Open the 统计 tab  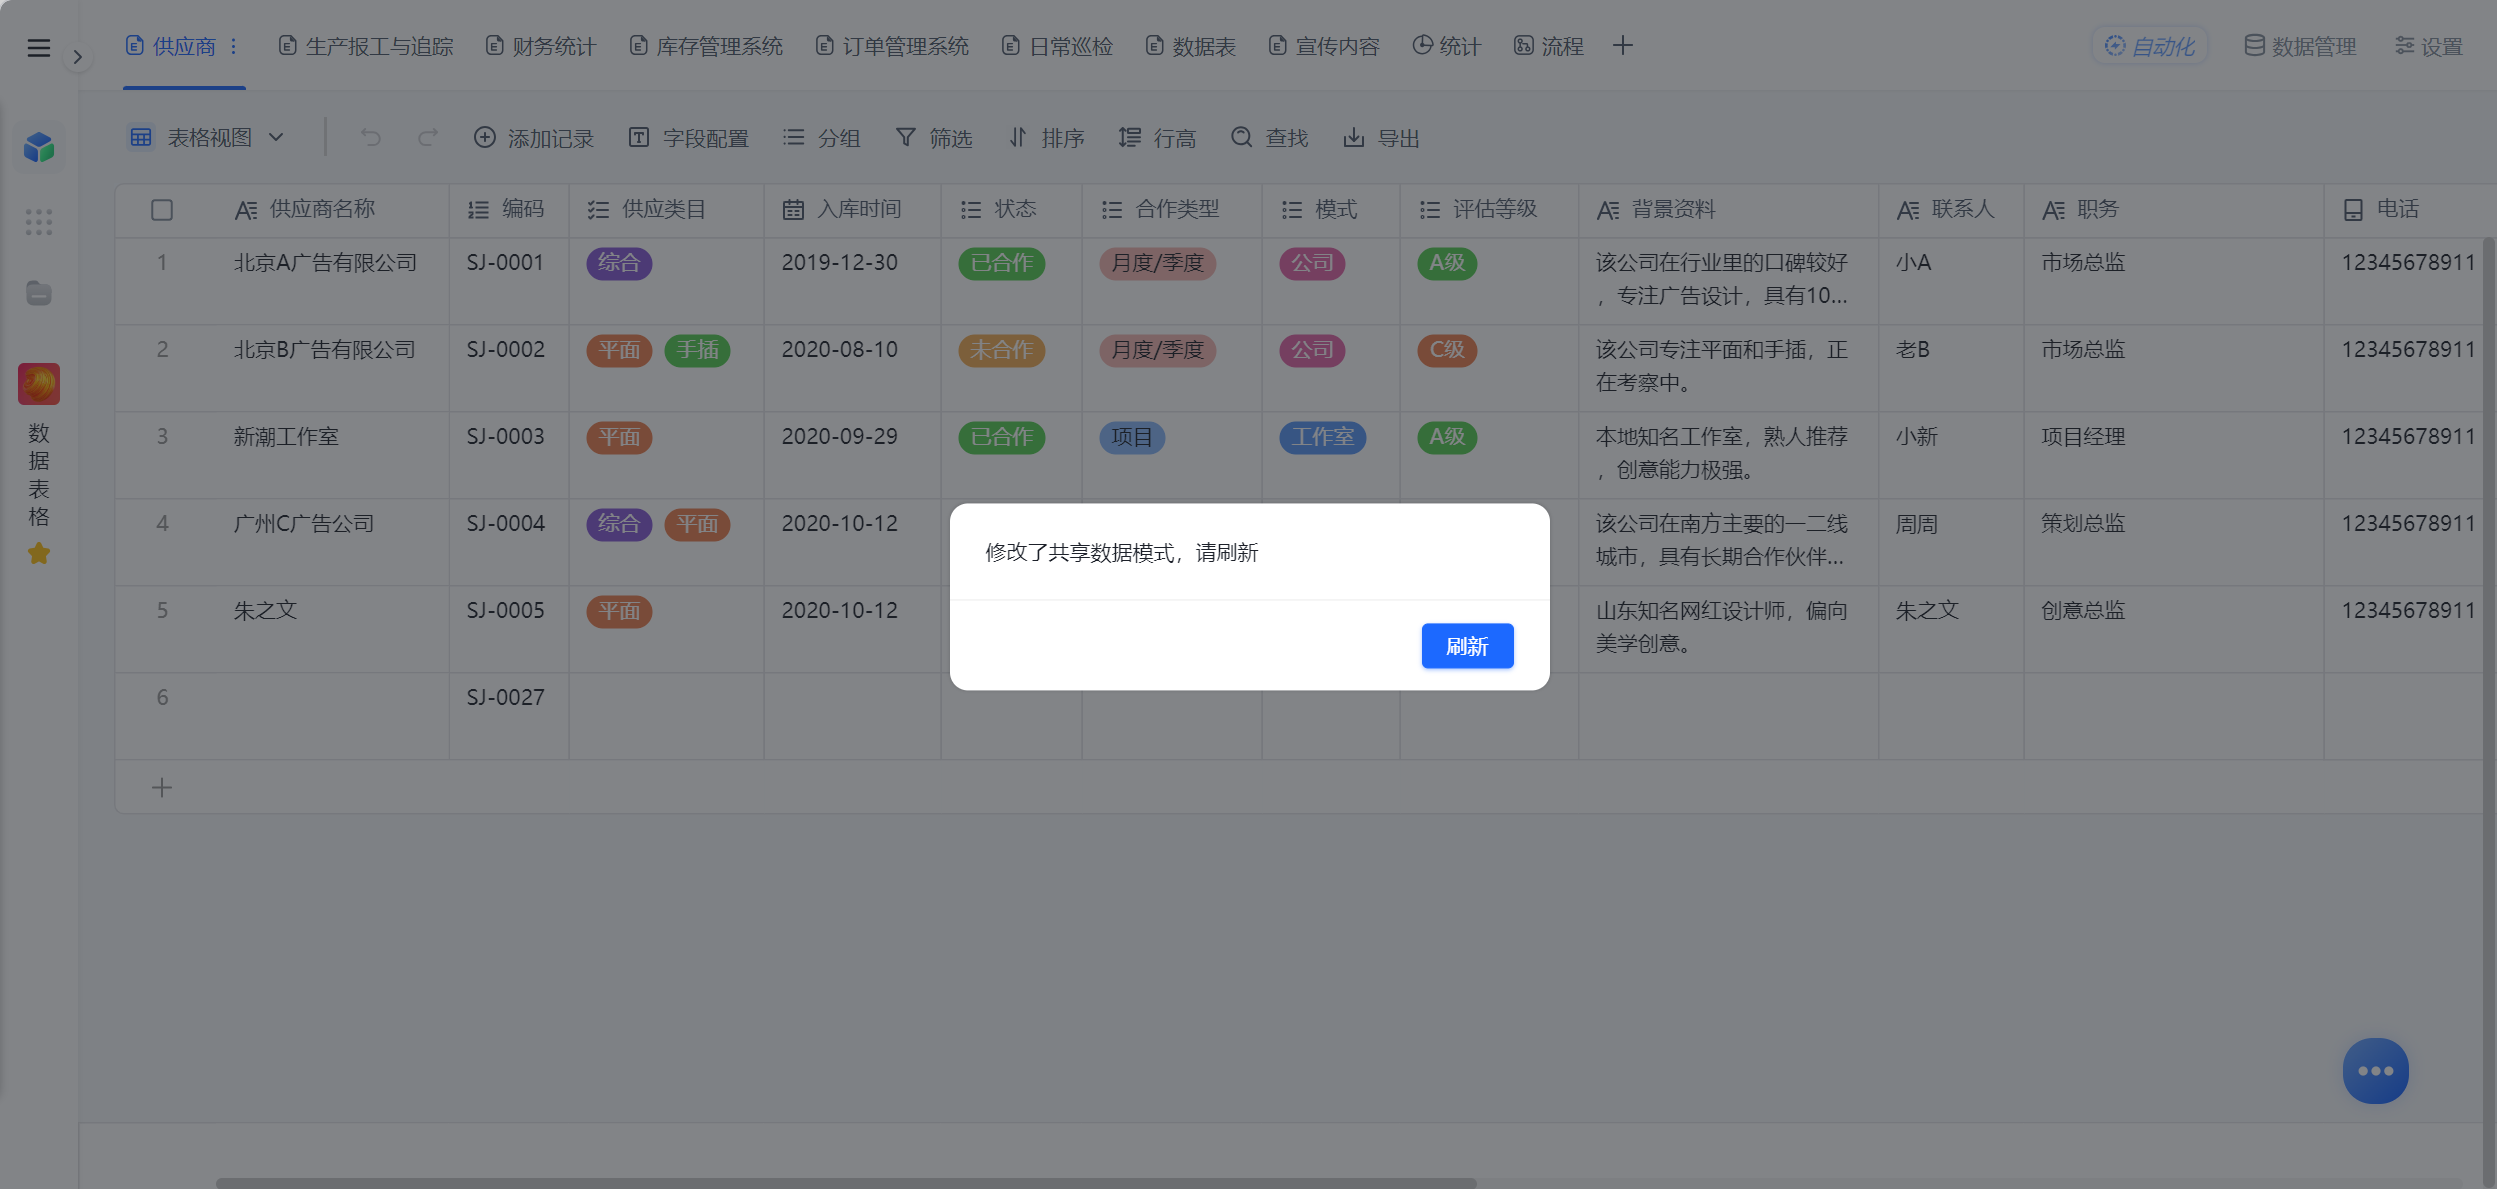click(x=1446, y=46)
